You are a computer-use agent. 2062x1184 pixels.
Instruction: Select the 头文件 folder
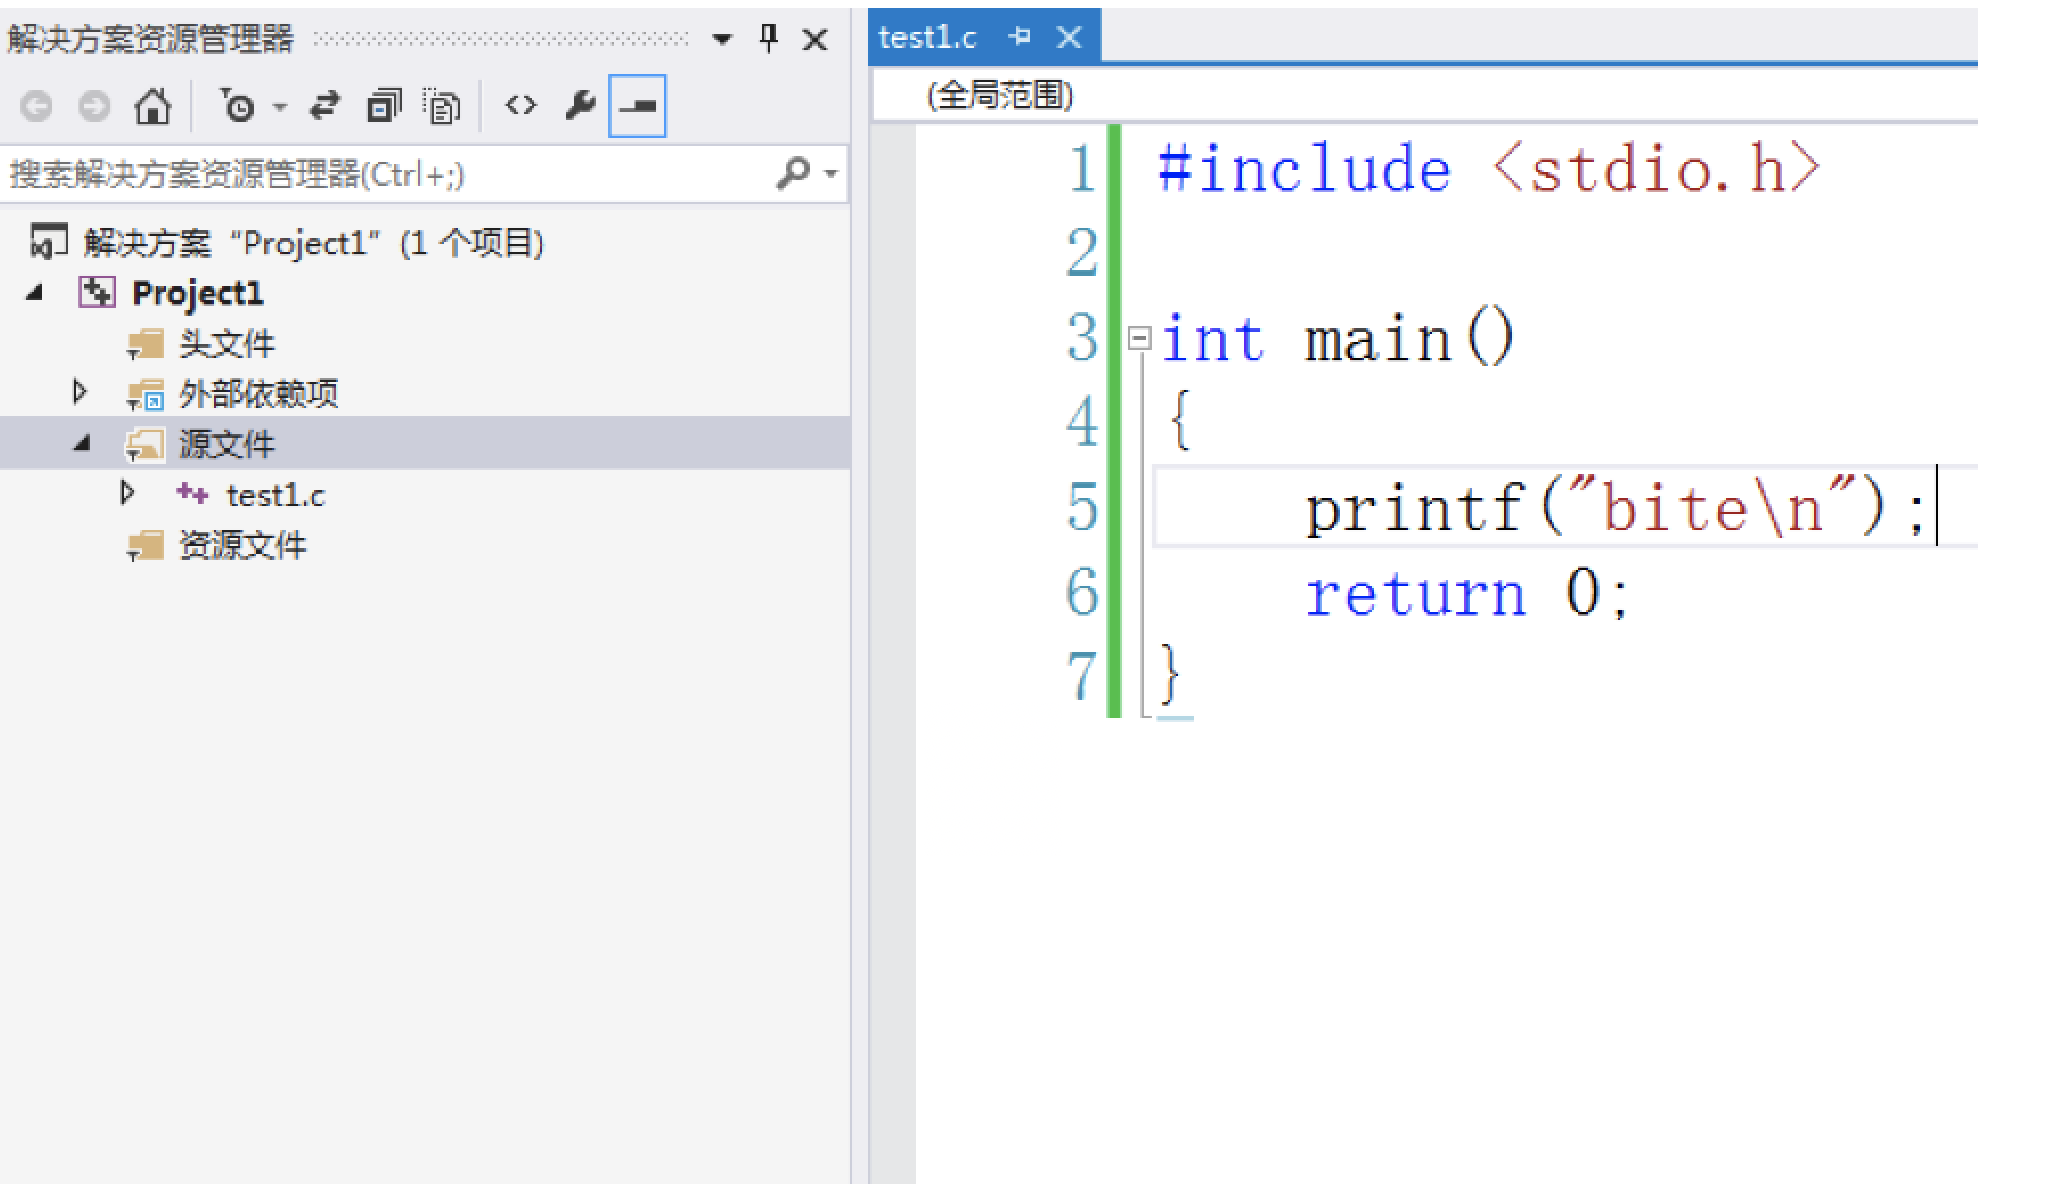(226, 343)
